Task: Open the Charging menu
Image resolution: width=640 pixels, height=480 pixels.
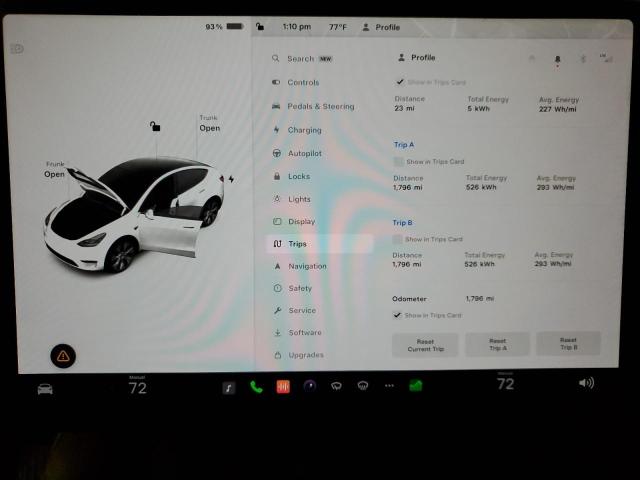Action: click(x=297, y=130)
